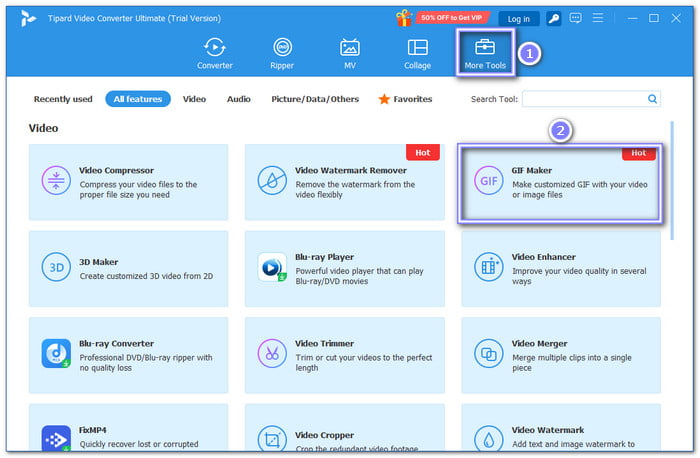Filter by Favorites star tab
The image size is (700, 458).
pyautogui.click(x=405, y=99)
